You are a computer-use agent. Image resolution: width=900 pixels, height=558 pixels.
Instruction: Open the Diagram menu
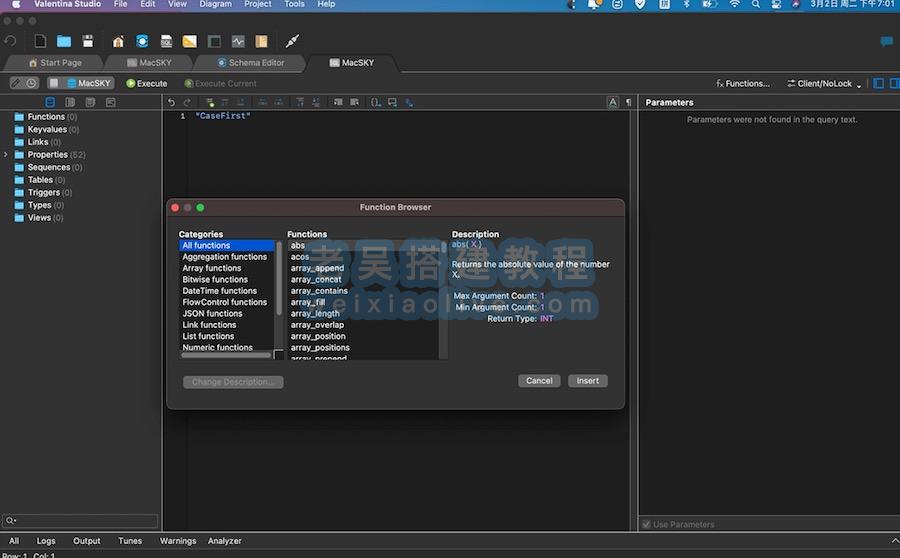[215, 4]
